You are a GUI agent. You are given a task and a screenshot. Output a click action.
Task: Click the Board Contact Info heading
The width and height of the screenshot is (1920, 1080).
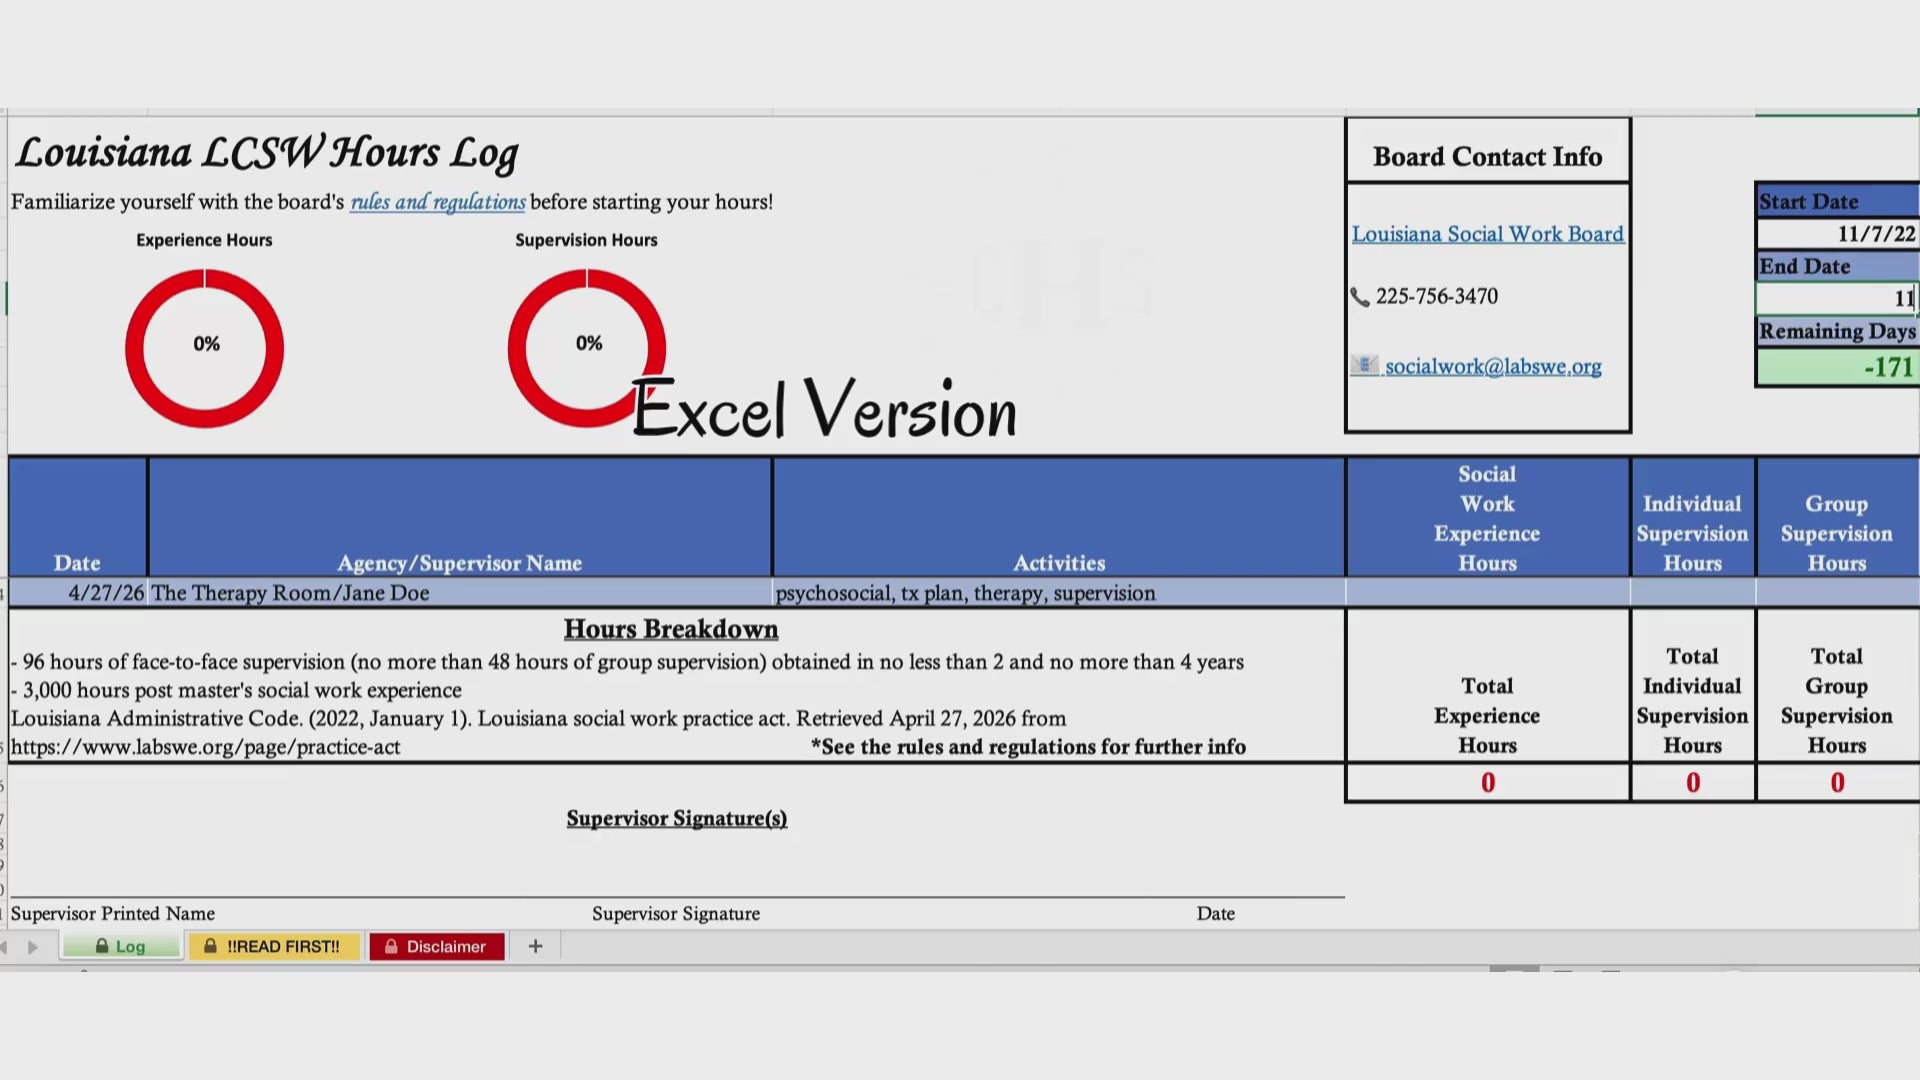pyautogui.click(x=1488, y=157)
